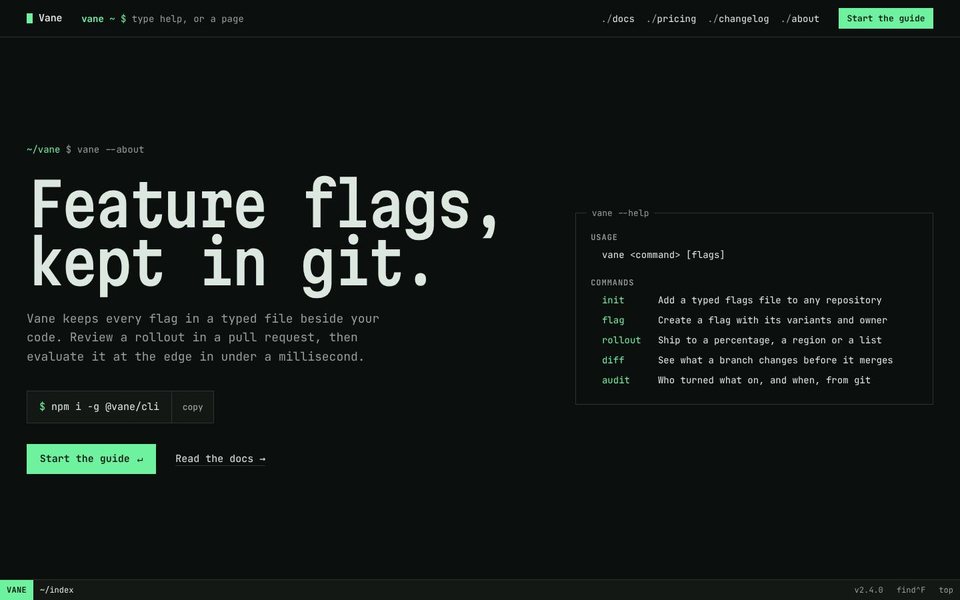
Task: Click the '~/vane $ vane --about' prompt line
Action: 86,149
